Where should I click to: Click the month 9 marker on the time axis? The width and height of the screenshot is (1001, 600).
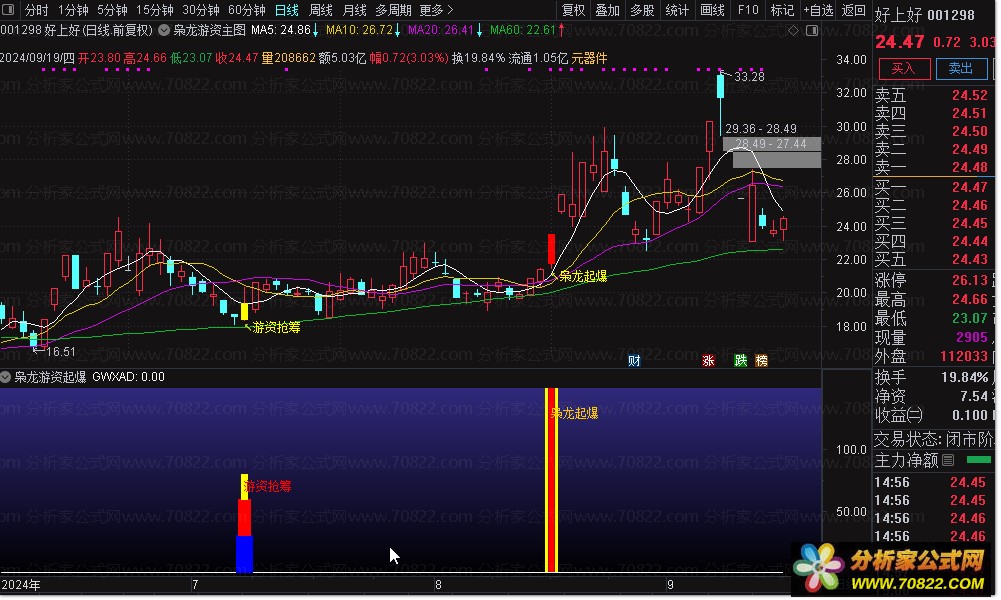click(x=670, y=585)
